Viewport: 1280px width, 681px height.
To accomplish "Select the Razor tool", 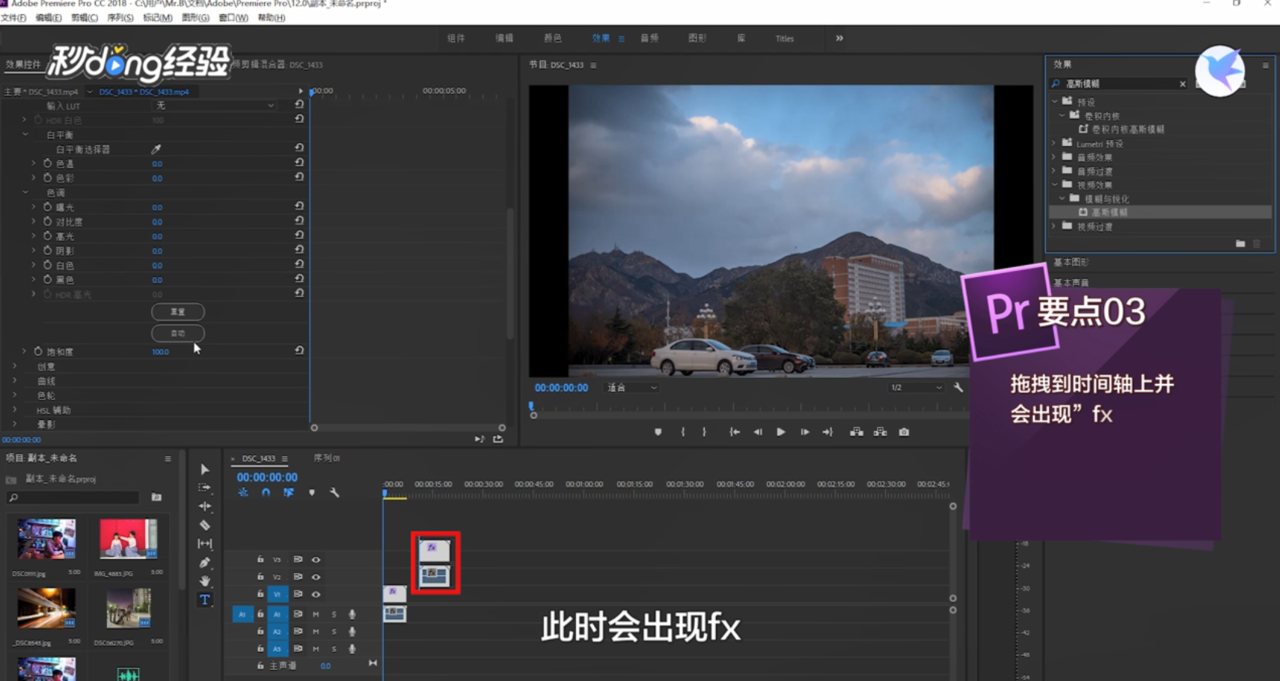I will (205, 525).
